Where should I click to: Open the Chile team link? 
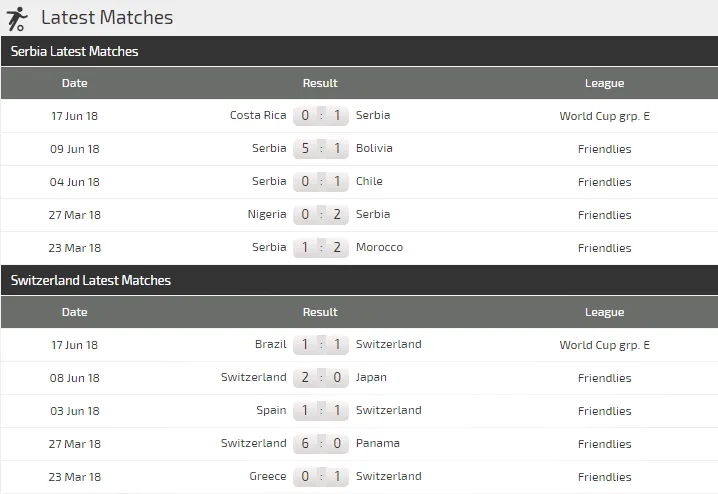point(369,181)
